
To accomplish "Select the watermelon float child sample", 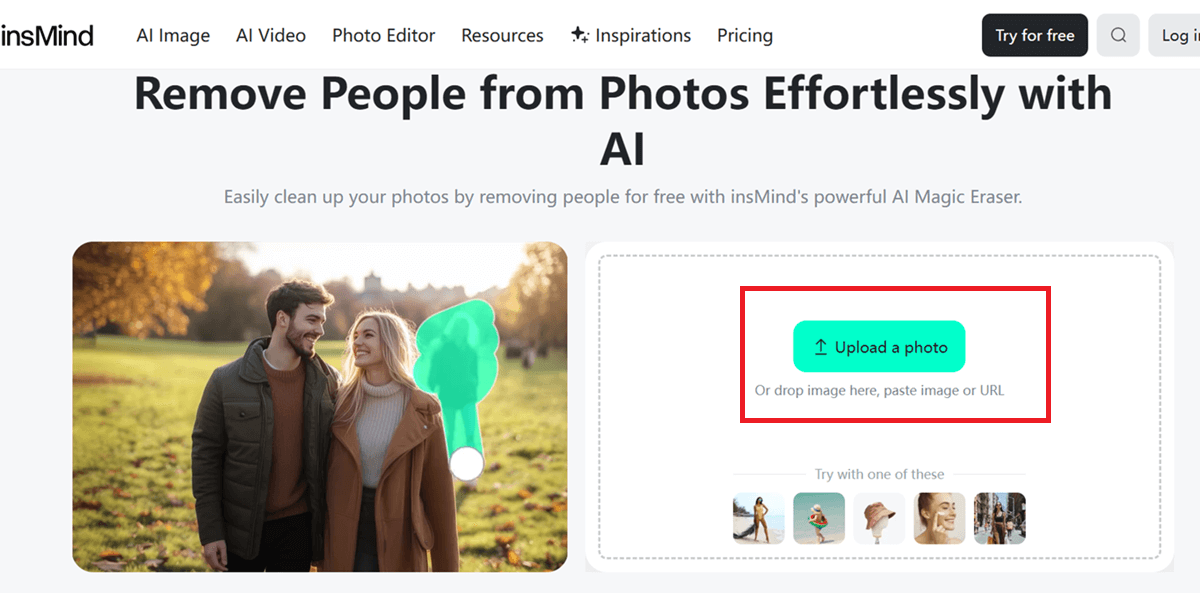I will [x=818, y=517].
